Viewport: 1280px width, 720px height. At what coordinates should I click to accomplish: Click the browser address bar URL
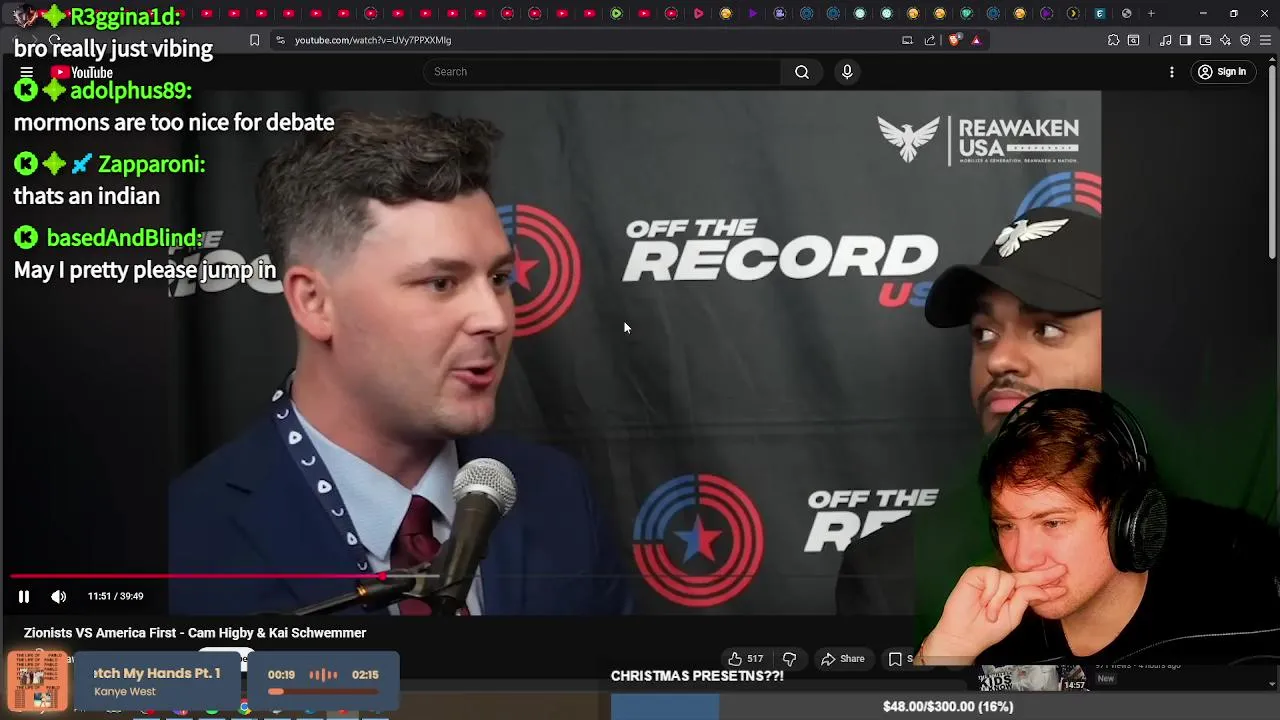(x=373, y=40)
